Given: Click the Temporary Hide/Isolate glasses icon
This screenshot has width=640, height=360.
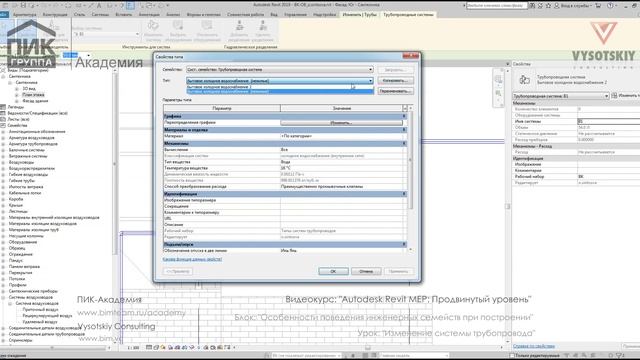Looking at the screenshot, I should point(192,347).
